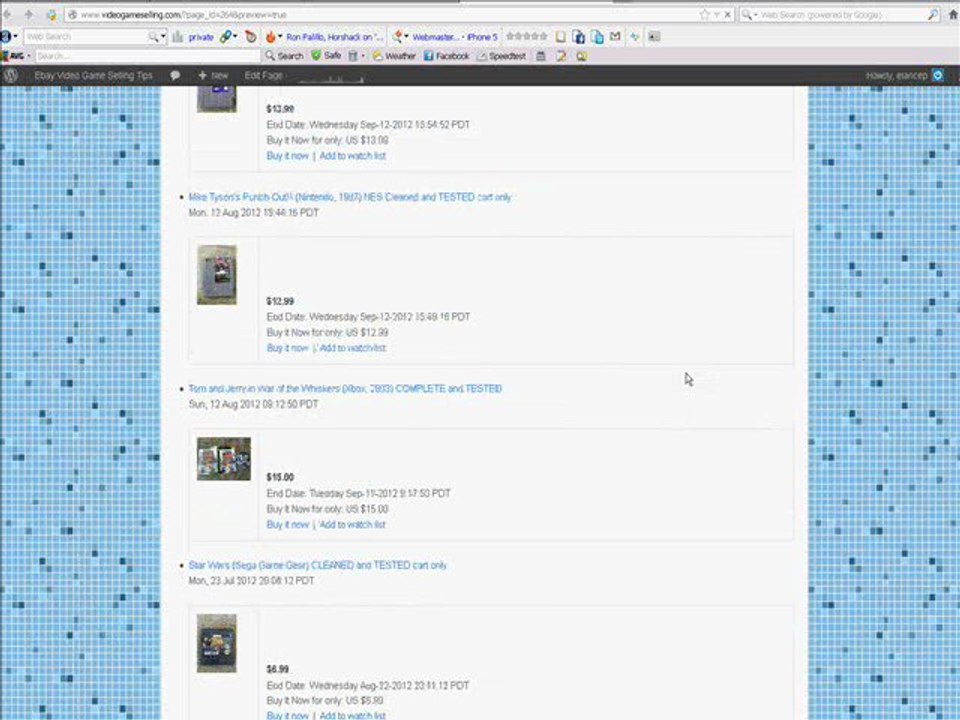The image size is (960, 720).
Task: Open the Ron Palillo news headline link
Action: tap(334, 37)
